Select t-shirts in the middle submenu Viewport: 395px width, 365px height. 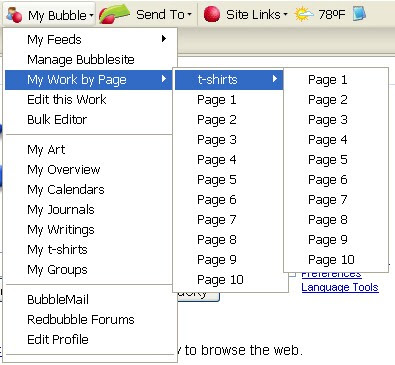click(x=229, y=80)
